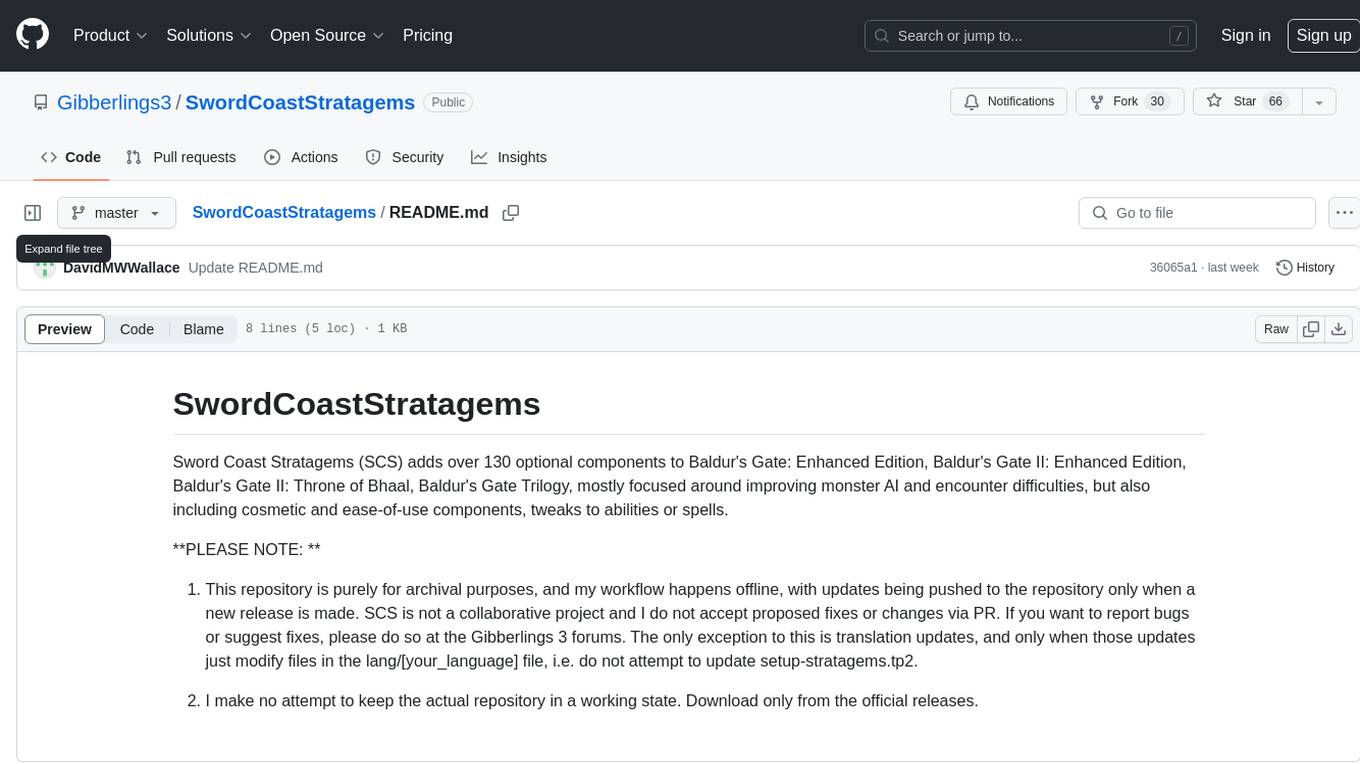Open the master branch selector
The image size is (1360, 764).
116,213
